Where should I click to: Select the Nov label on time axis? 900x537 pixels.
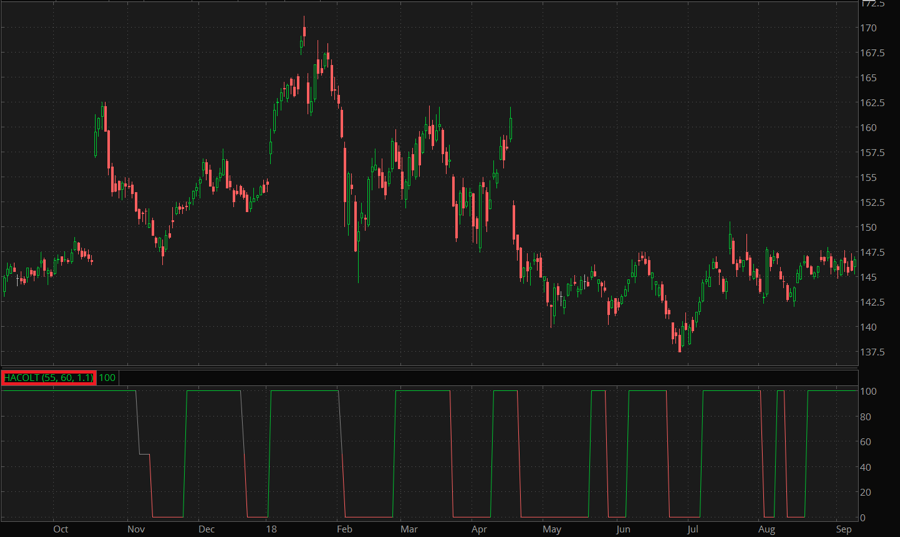point(137,528)
